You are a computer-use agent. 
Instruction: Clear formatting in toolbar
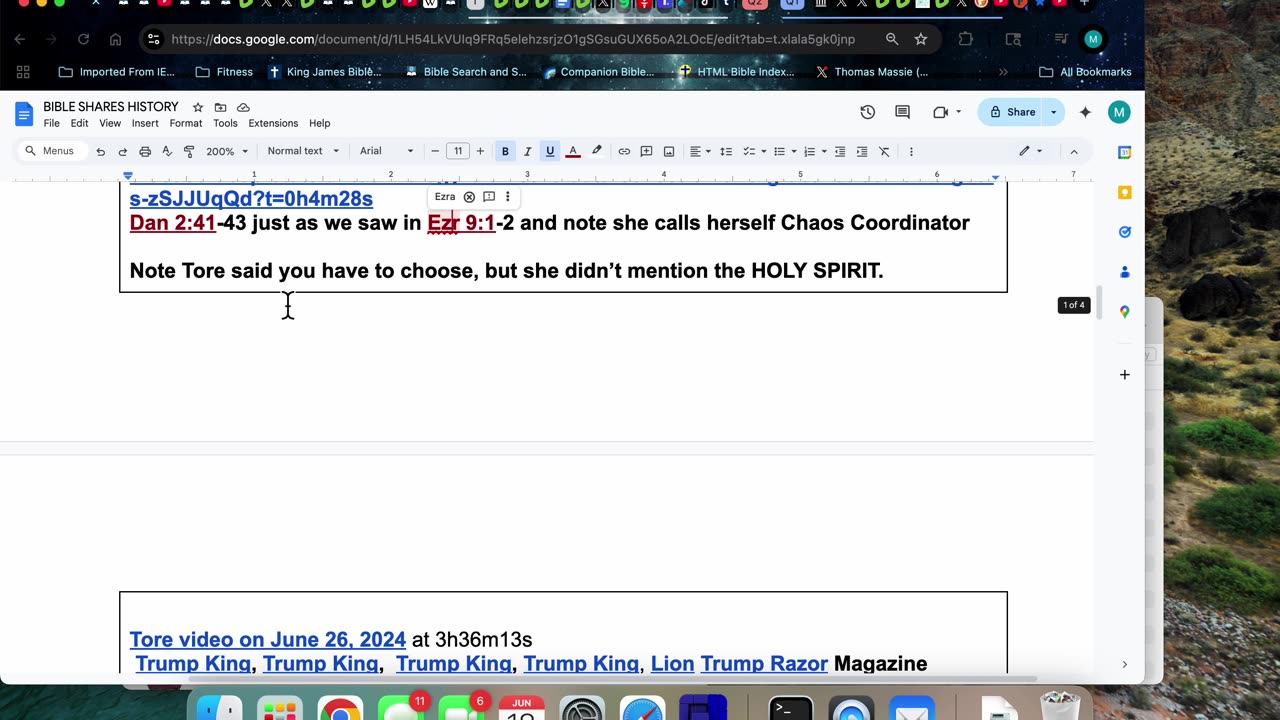point(884,151)
